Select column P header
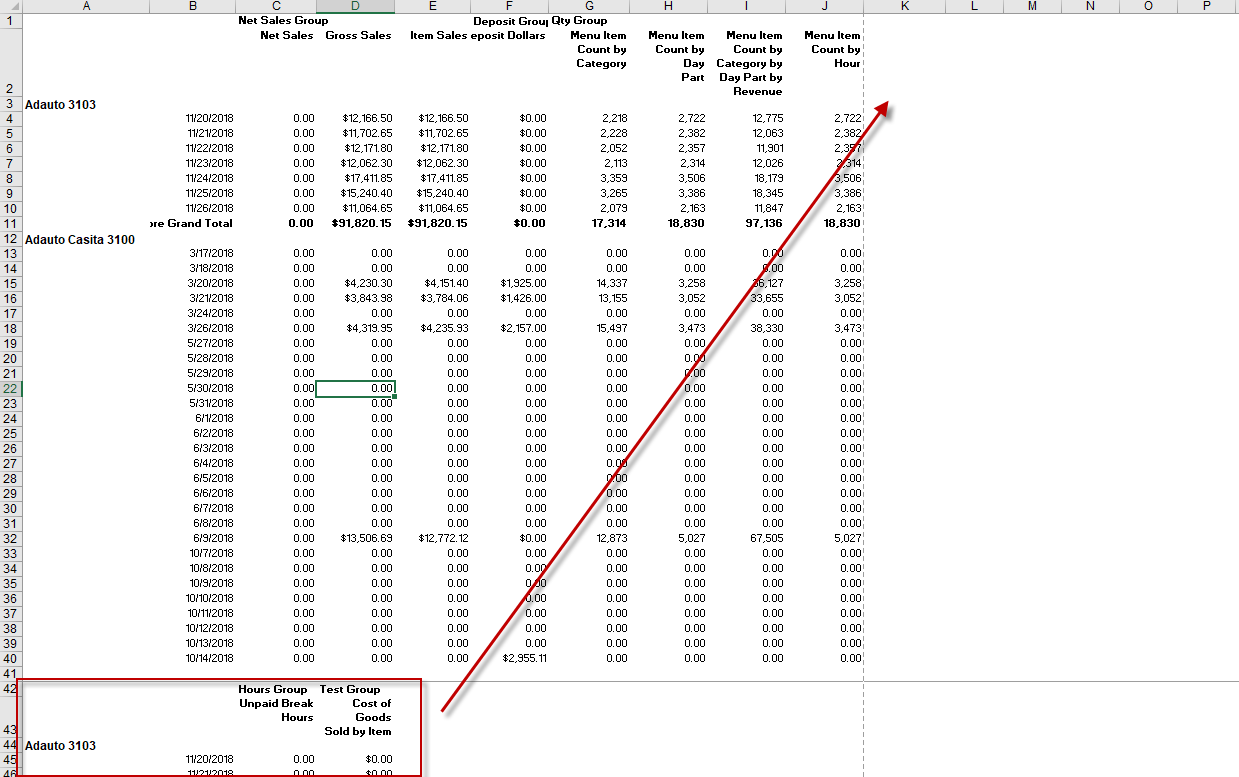The width and height of the screenshot is (1239, 777). 1207,6
